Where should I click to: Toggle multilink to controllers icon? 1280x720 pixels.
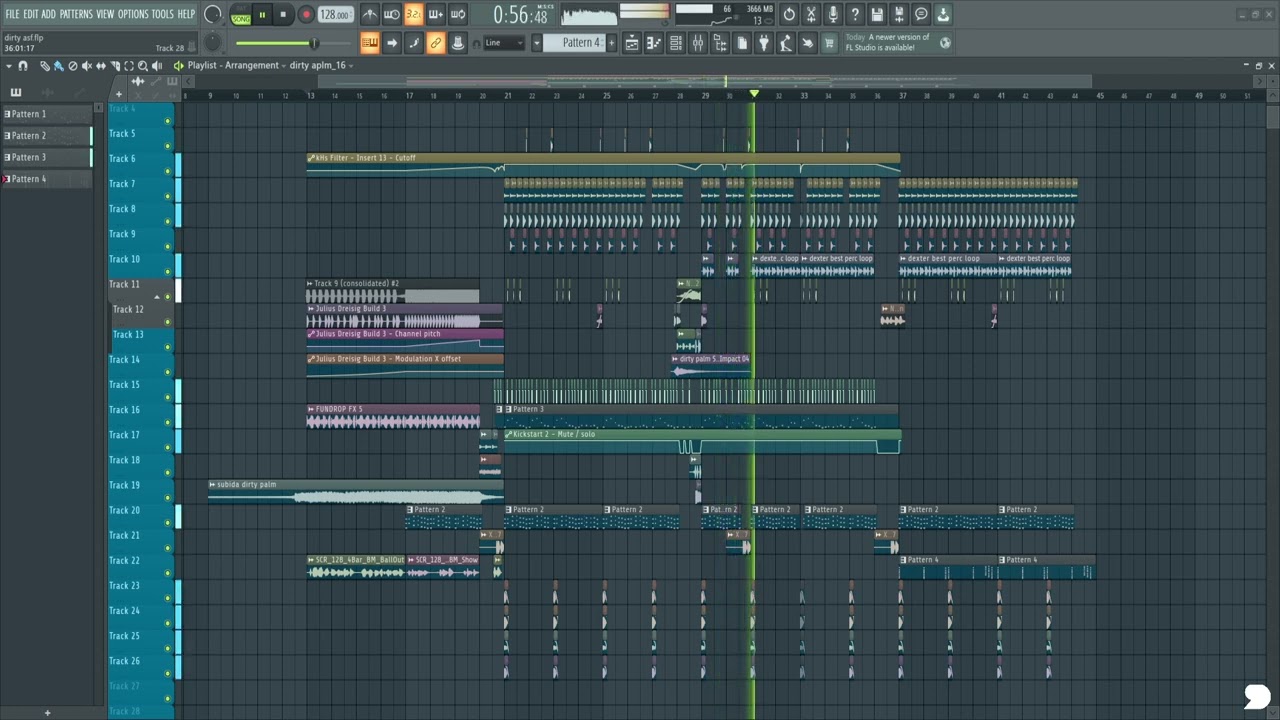click(436, 42)
